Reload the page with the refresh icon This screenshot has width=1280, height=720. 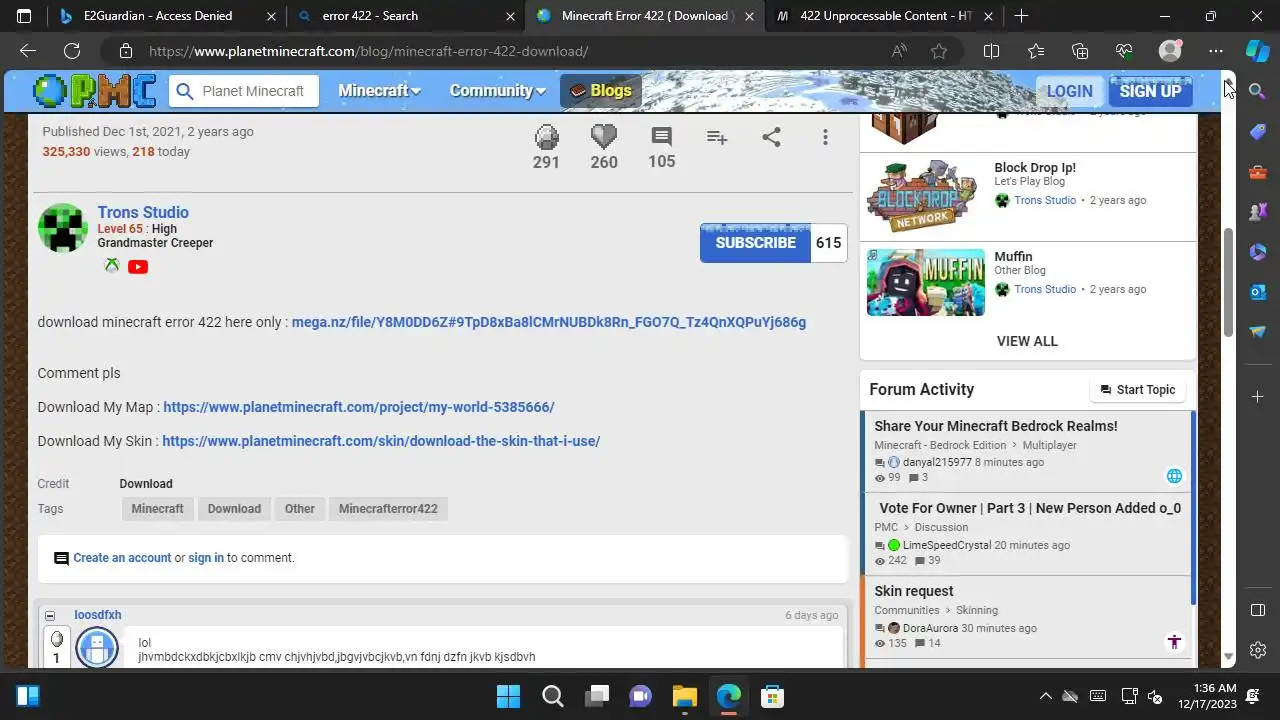point(72,51)
